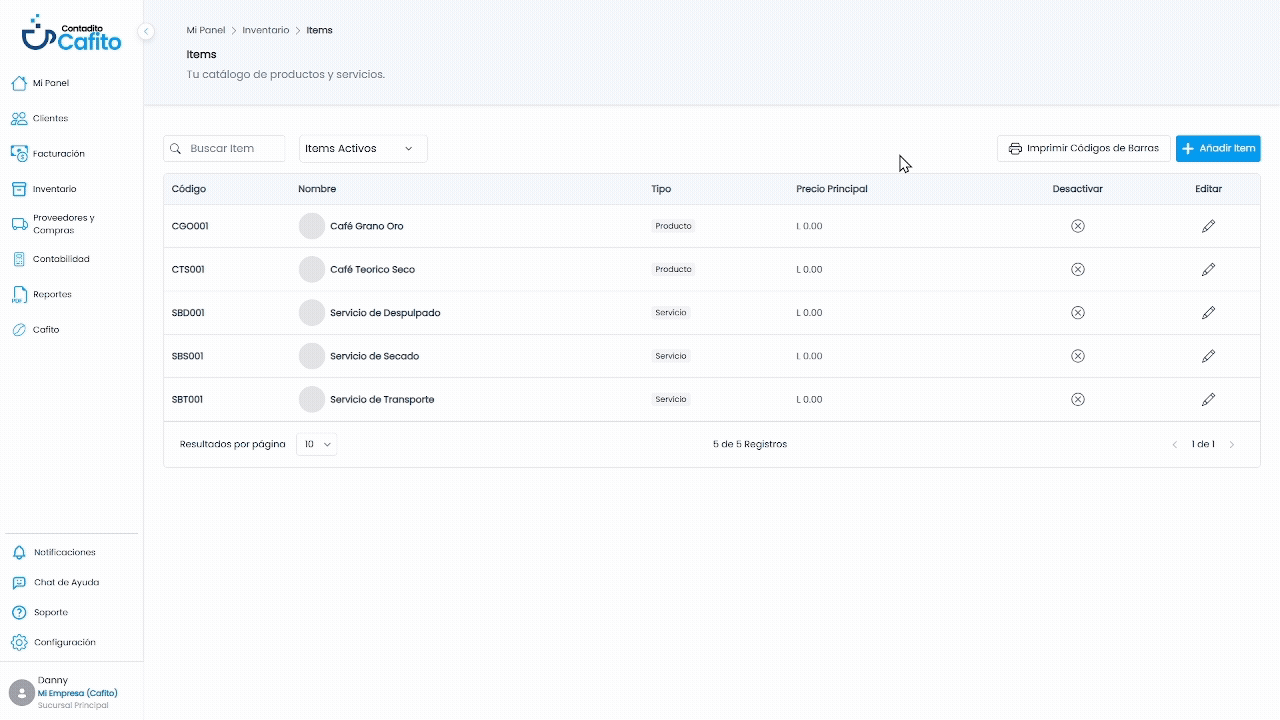The width and height of the screenshot is (1280, 720).
Task: Deactivate Servicio de Despulpado item
Action: [x=1077, y=312]
